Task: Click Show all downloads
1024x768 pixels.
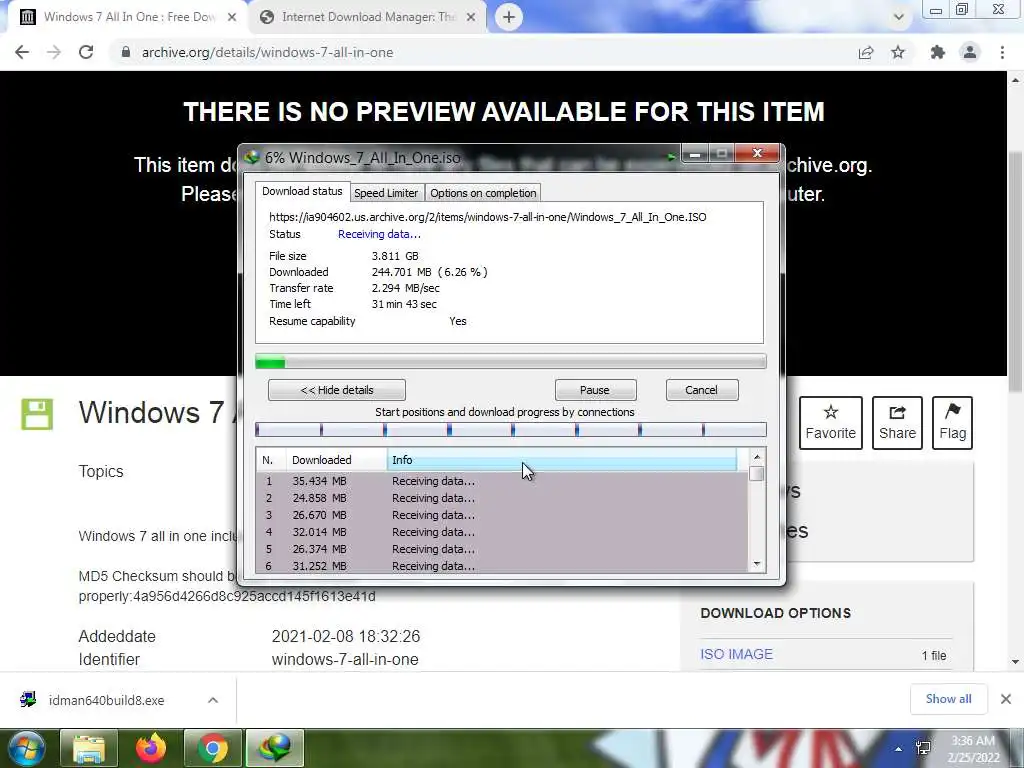Action: tap(948, 699)
